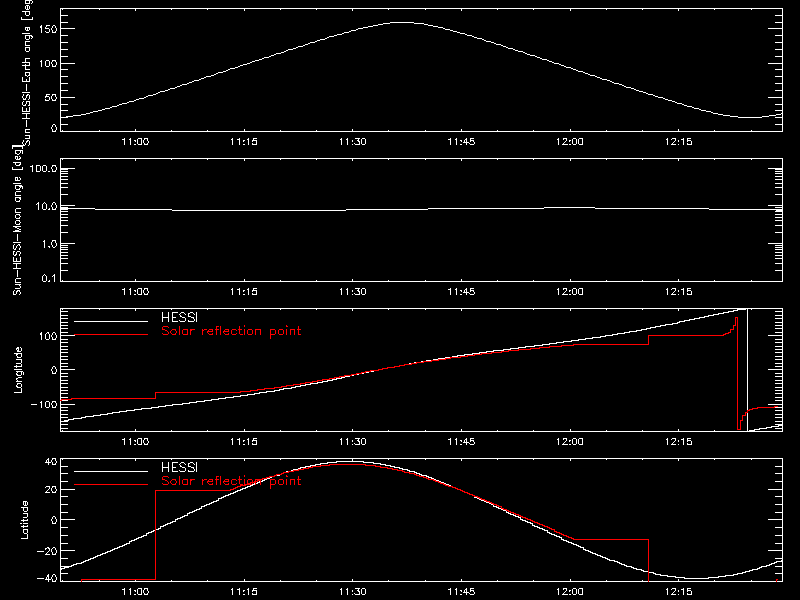Select 12:15 label under Longitude plot
This screenshot has width=800, height=600.
(x=679, y=442)
